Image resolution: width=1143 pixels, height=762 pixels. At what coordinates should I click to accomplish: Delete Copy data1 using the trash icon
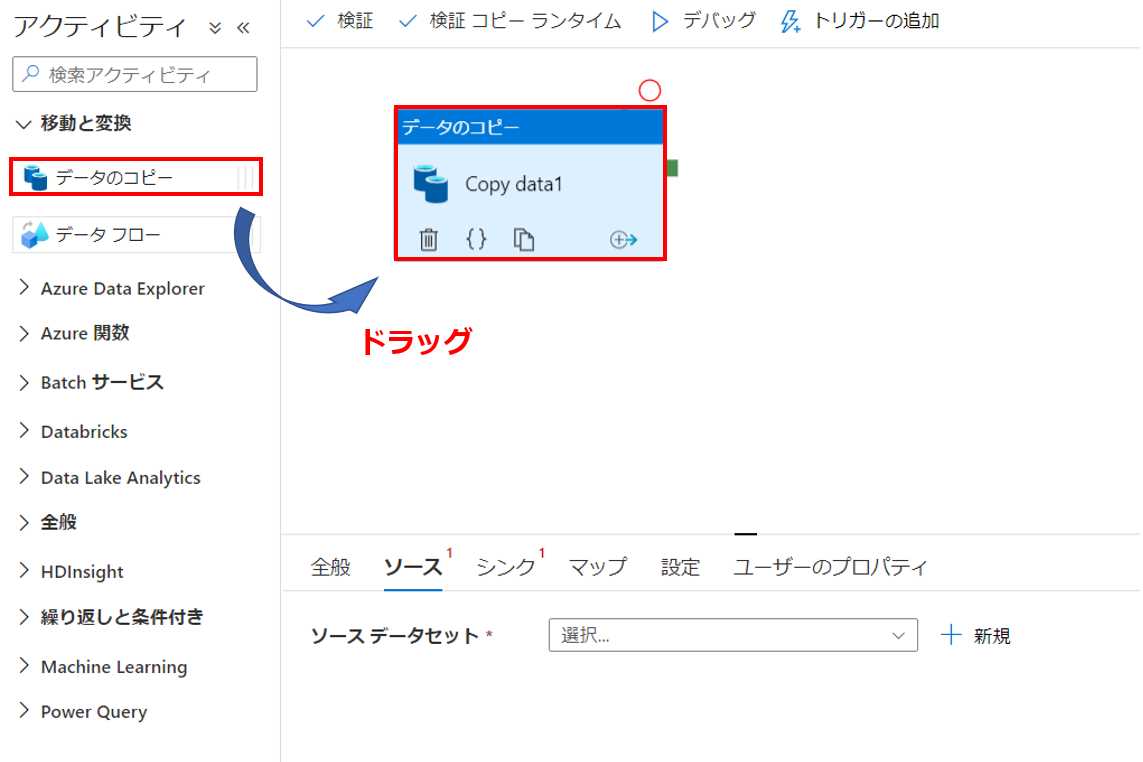tap(428, 239)
